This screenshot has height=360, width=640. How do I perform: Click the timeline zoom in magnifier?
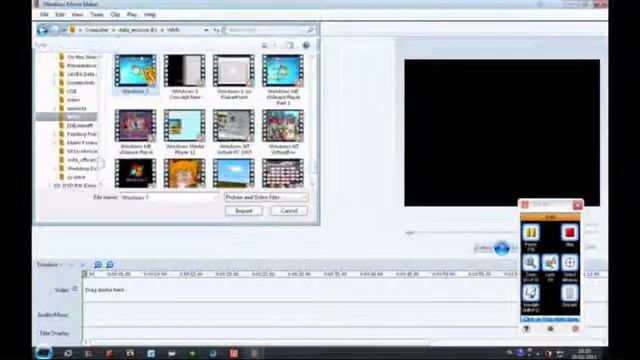coord(98,265)
